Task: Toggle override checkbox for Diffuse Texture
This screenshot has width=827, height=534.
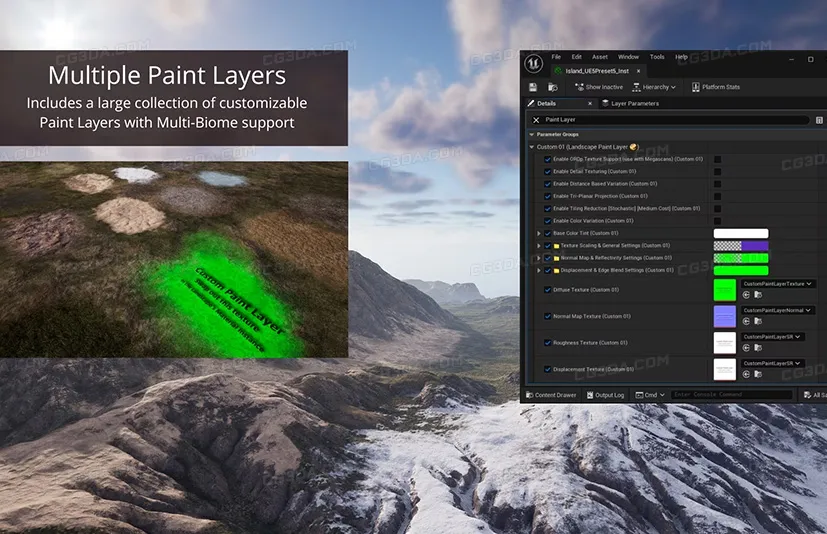Action: point(547,290)
